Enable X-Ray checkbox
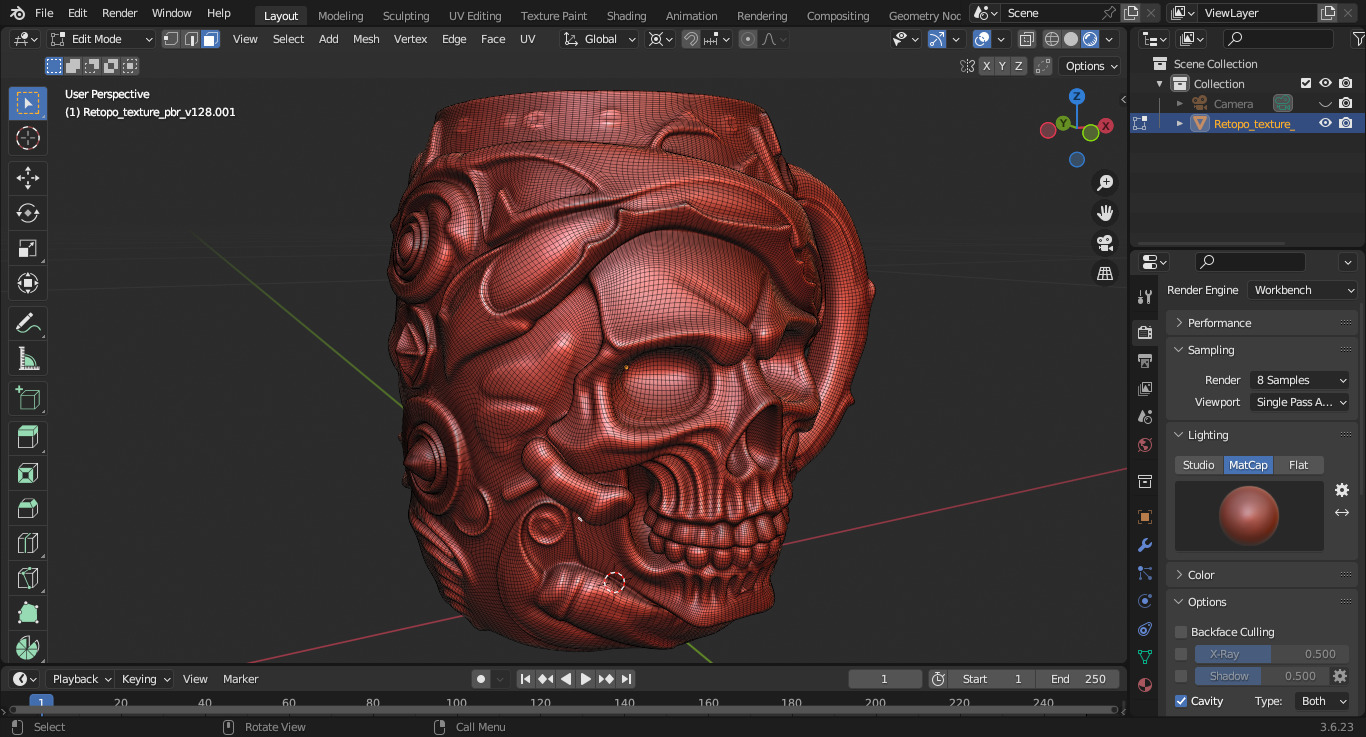Viewport: 1366px width, 737px height. pos(1181,654)
